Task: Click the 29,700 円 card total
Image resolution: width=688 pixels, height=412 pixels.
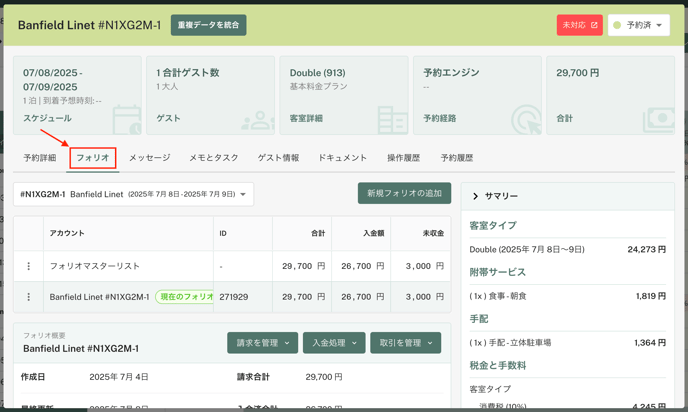Action: click(577, 73)
